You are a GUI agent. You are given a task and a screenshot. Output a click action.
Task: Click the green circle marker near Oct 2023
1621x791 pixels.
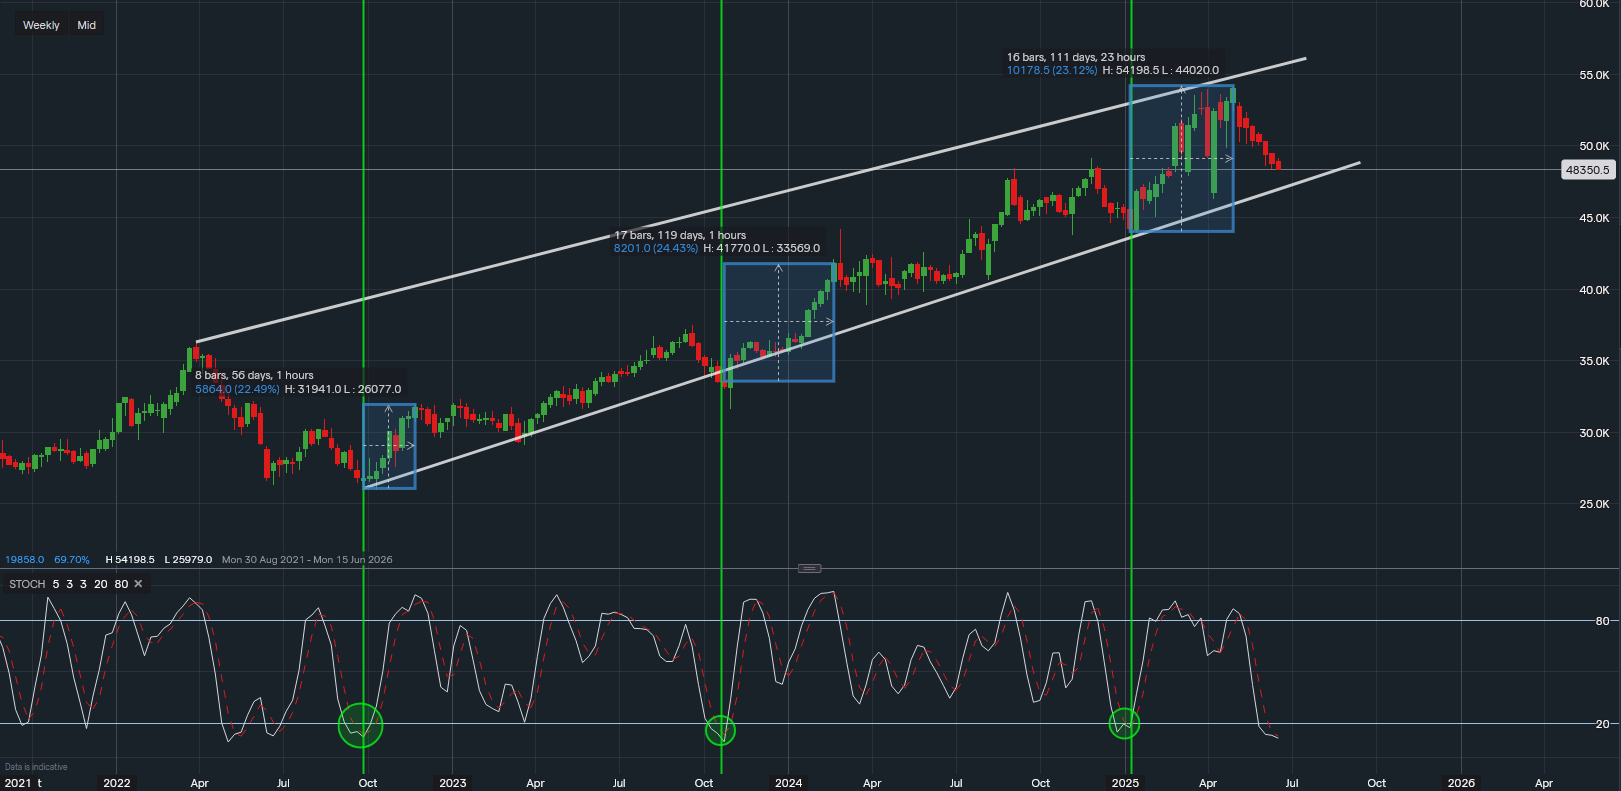[720, 730]
